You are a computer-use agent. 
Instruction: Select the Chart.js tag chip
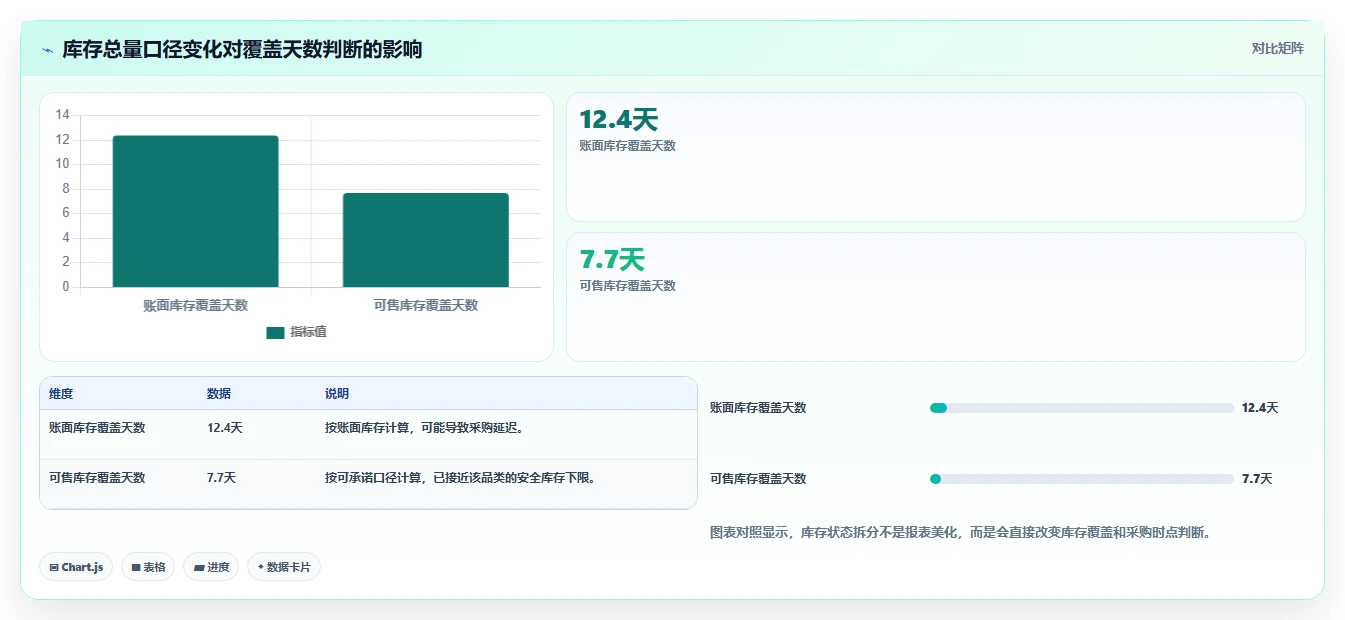[77, 567]
